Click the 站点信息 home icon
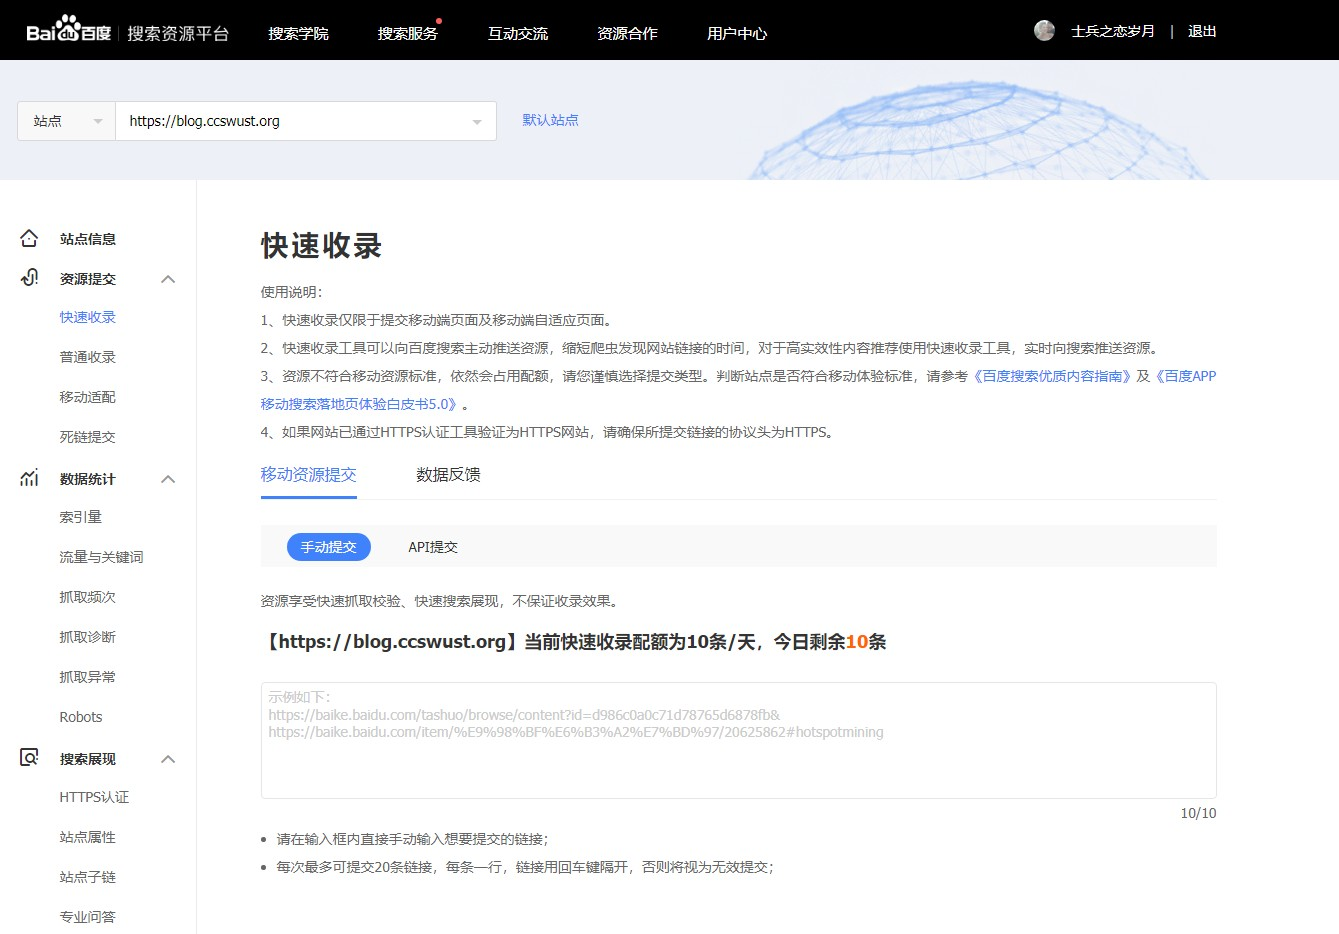Screen dimensions: 1339x934 [x=29, y=239]
